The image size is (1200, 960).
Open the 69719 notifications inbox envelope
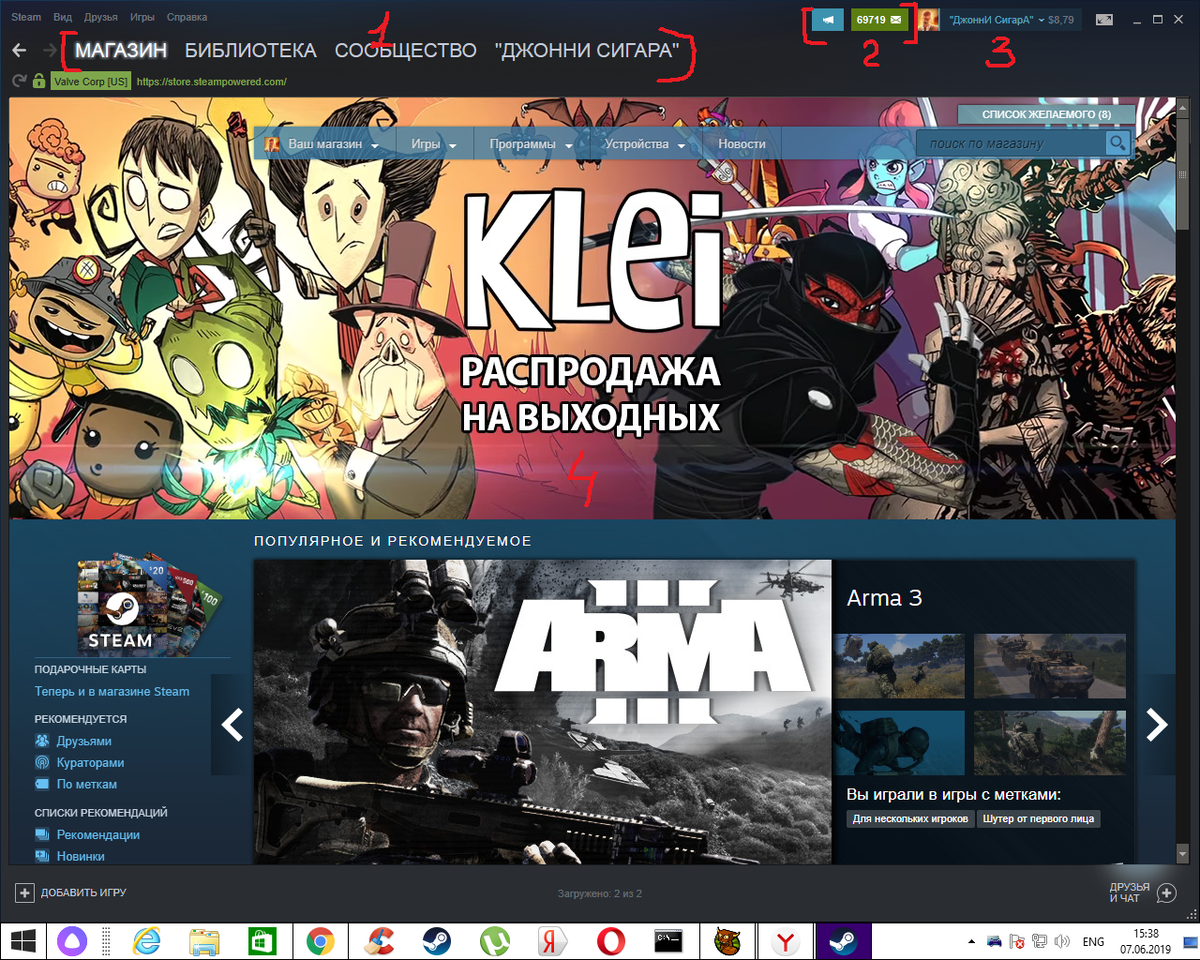coord(879,19)
